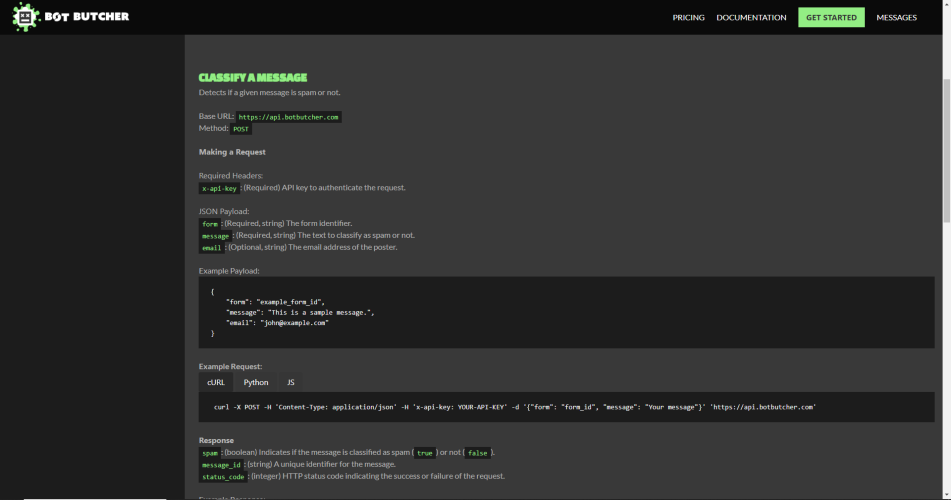Click the x-api-key header code tag
The width and height of the screenshot is (951, 500).
[x=220, y=188]
